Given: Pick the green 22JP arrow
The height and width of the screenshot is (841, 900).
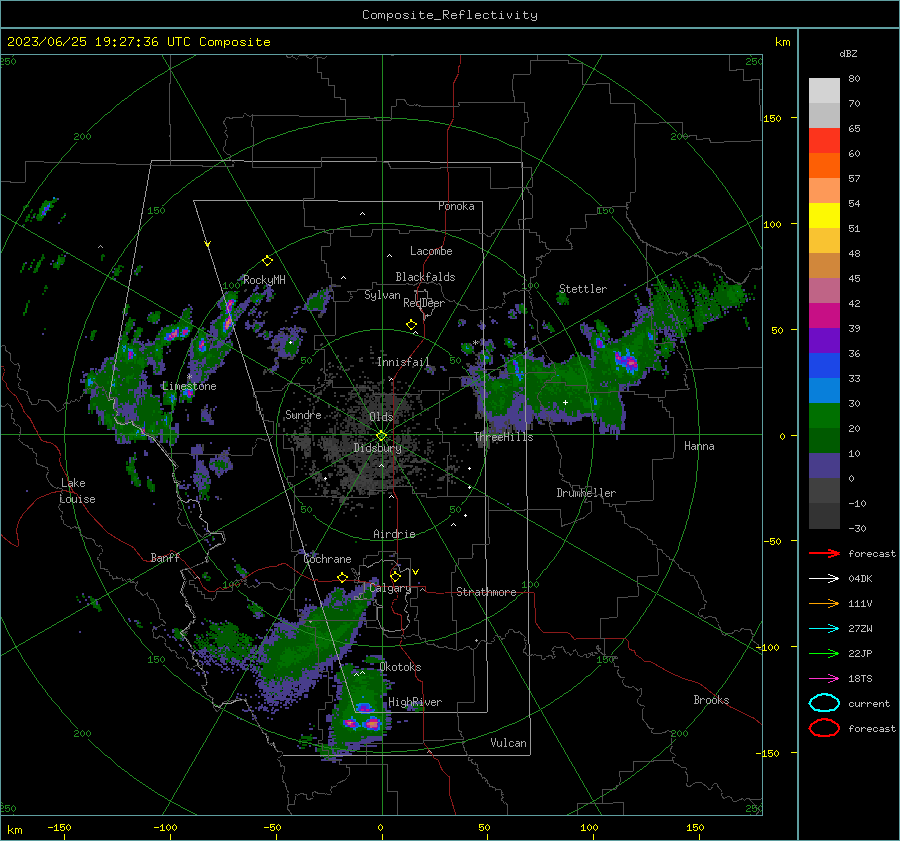Looking at the screenshot, I should [824, 653].
